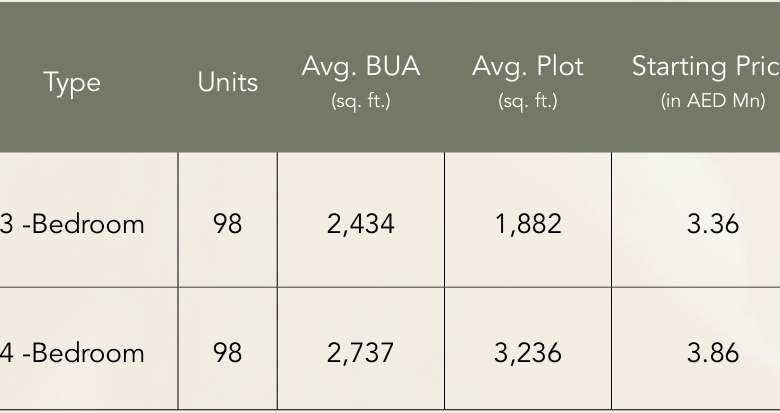Click the 1,882 average plot cell
Image resolution: width=780 pixels, height=413 pixels.
pyautogui.click(x=528, y=224)
